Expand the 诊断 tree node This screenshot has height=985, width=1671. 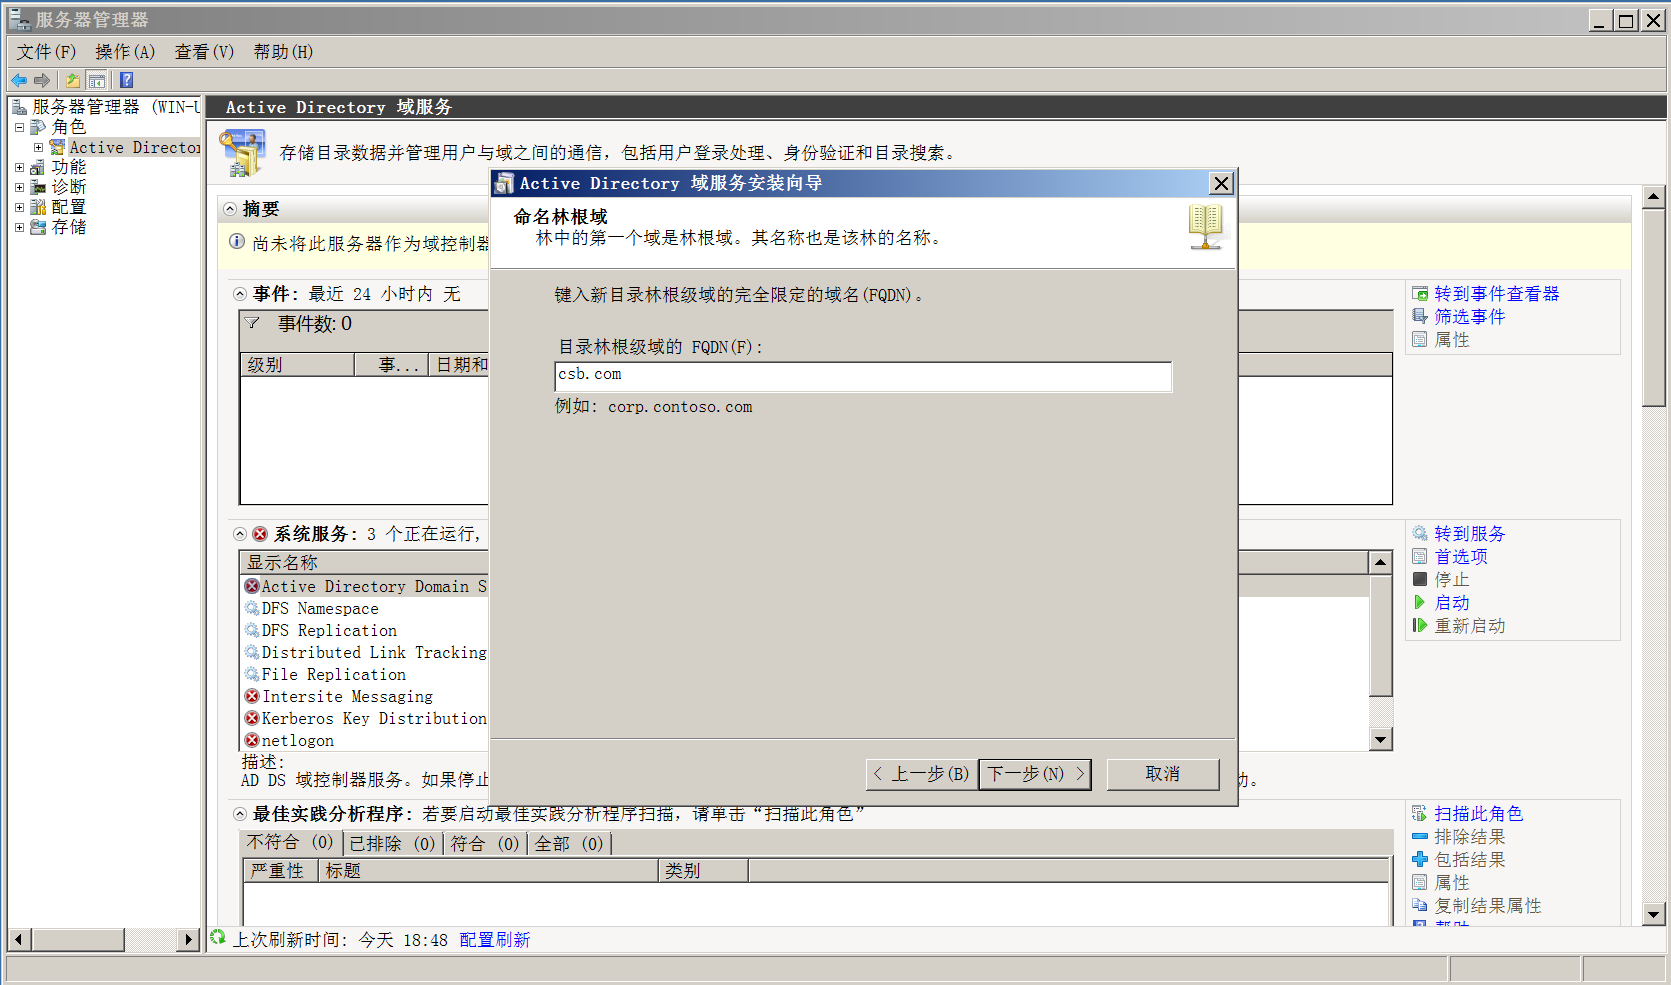click(x=19, y=187)
